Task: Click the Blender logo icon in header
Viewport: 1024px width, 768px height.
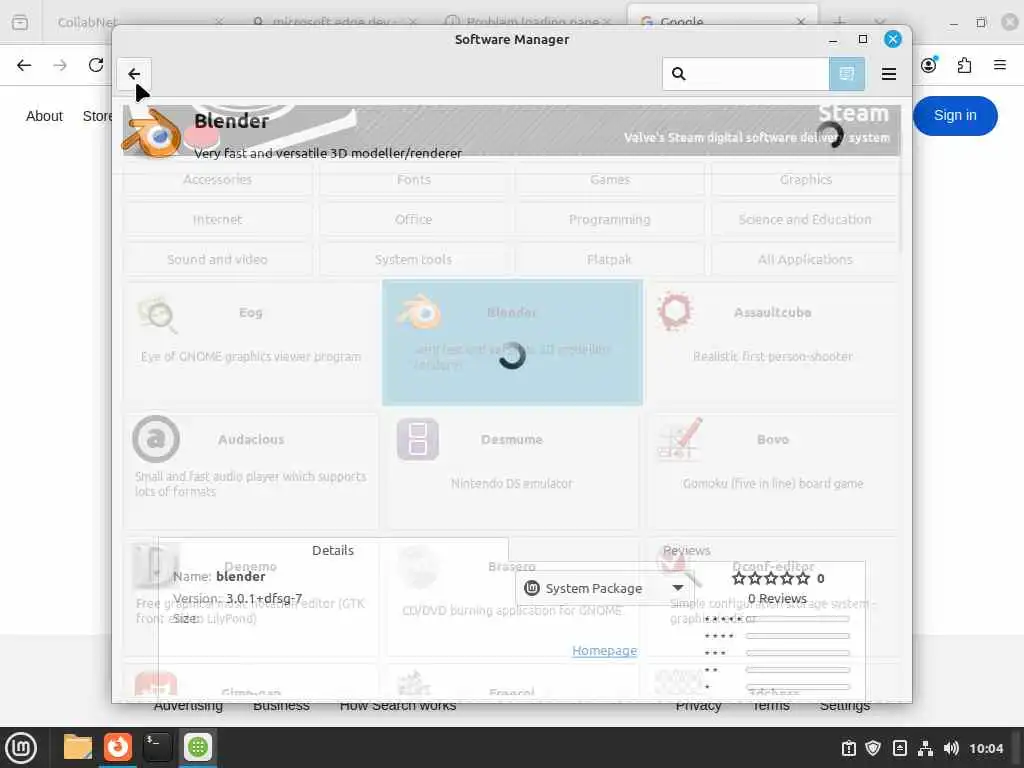Action: 152,133
